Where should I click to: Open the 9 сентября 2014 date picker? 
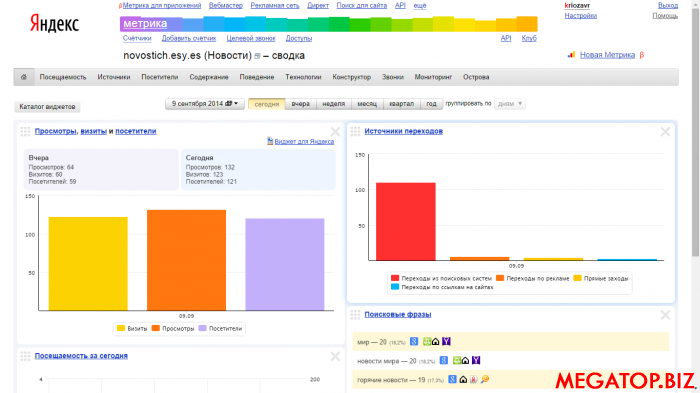point(205,104)
